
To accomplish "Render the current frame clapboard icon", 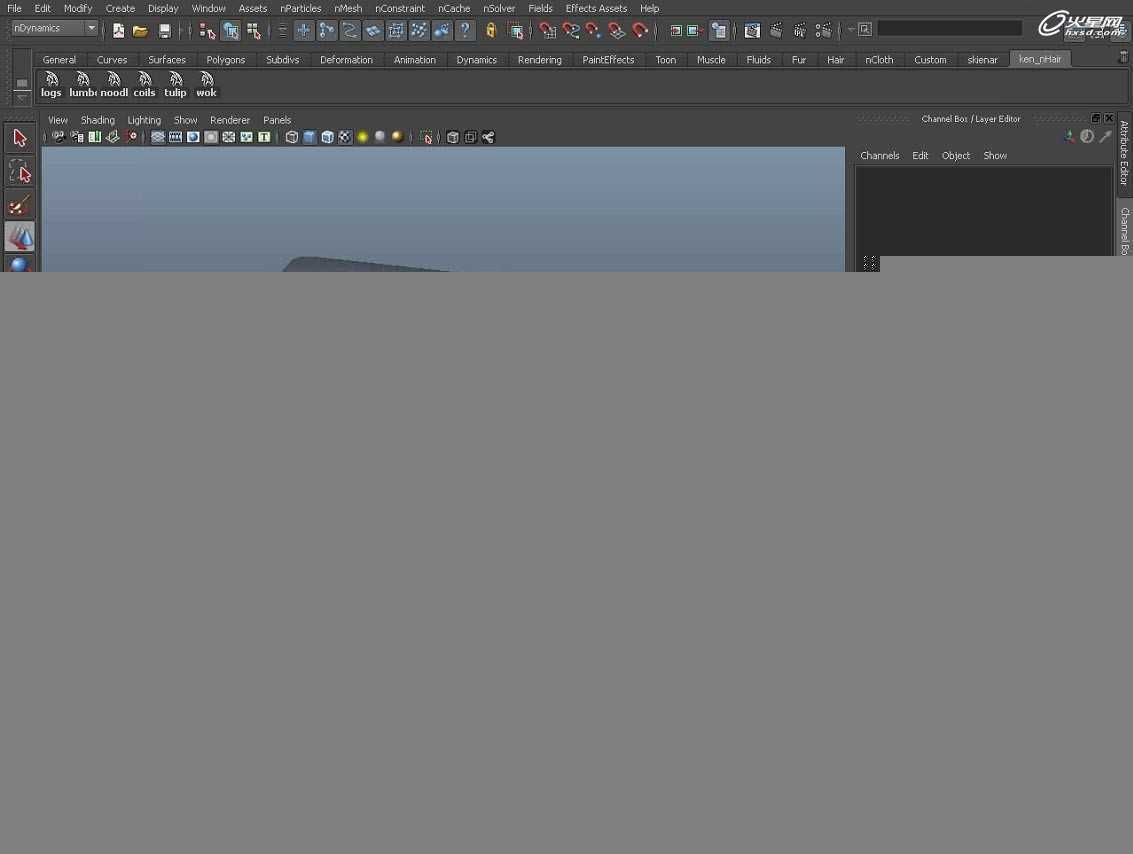I will [776, 30].
